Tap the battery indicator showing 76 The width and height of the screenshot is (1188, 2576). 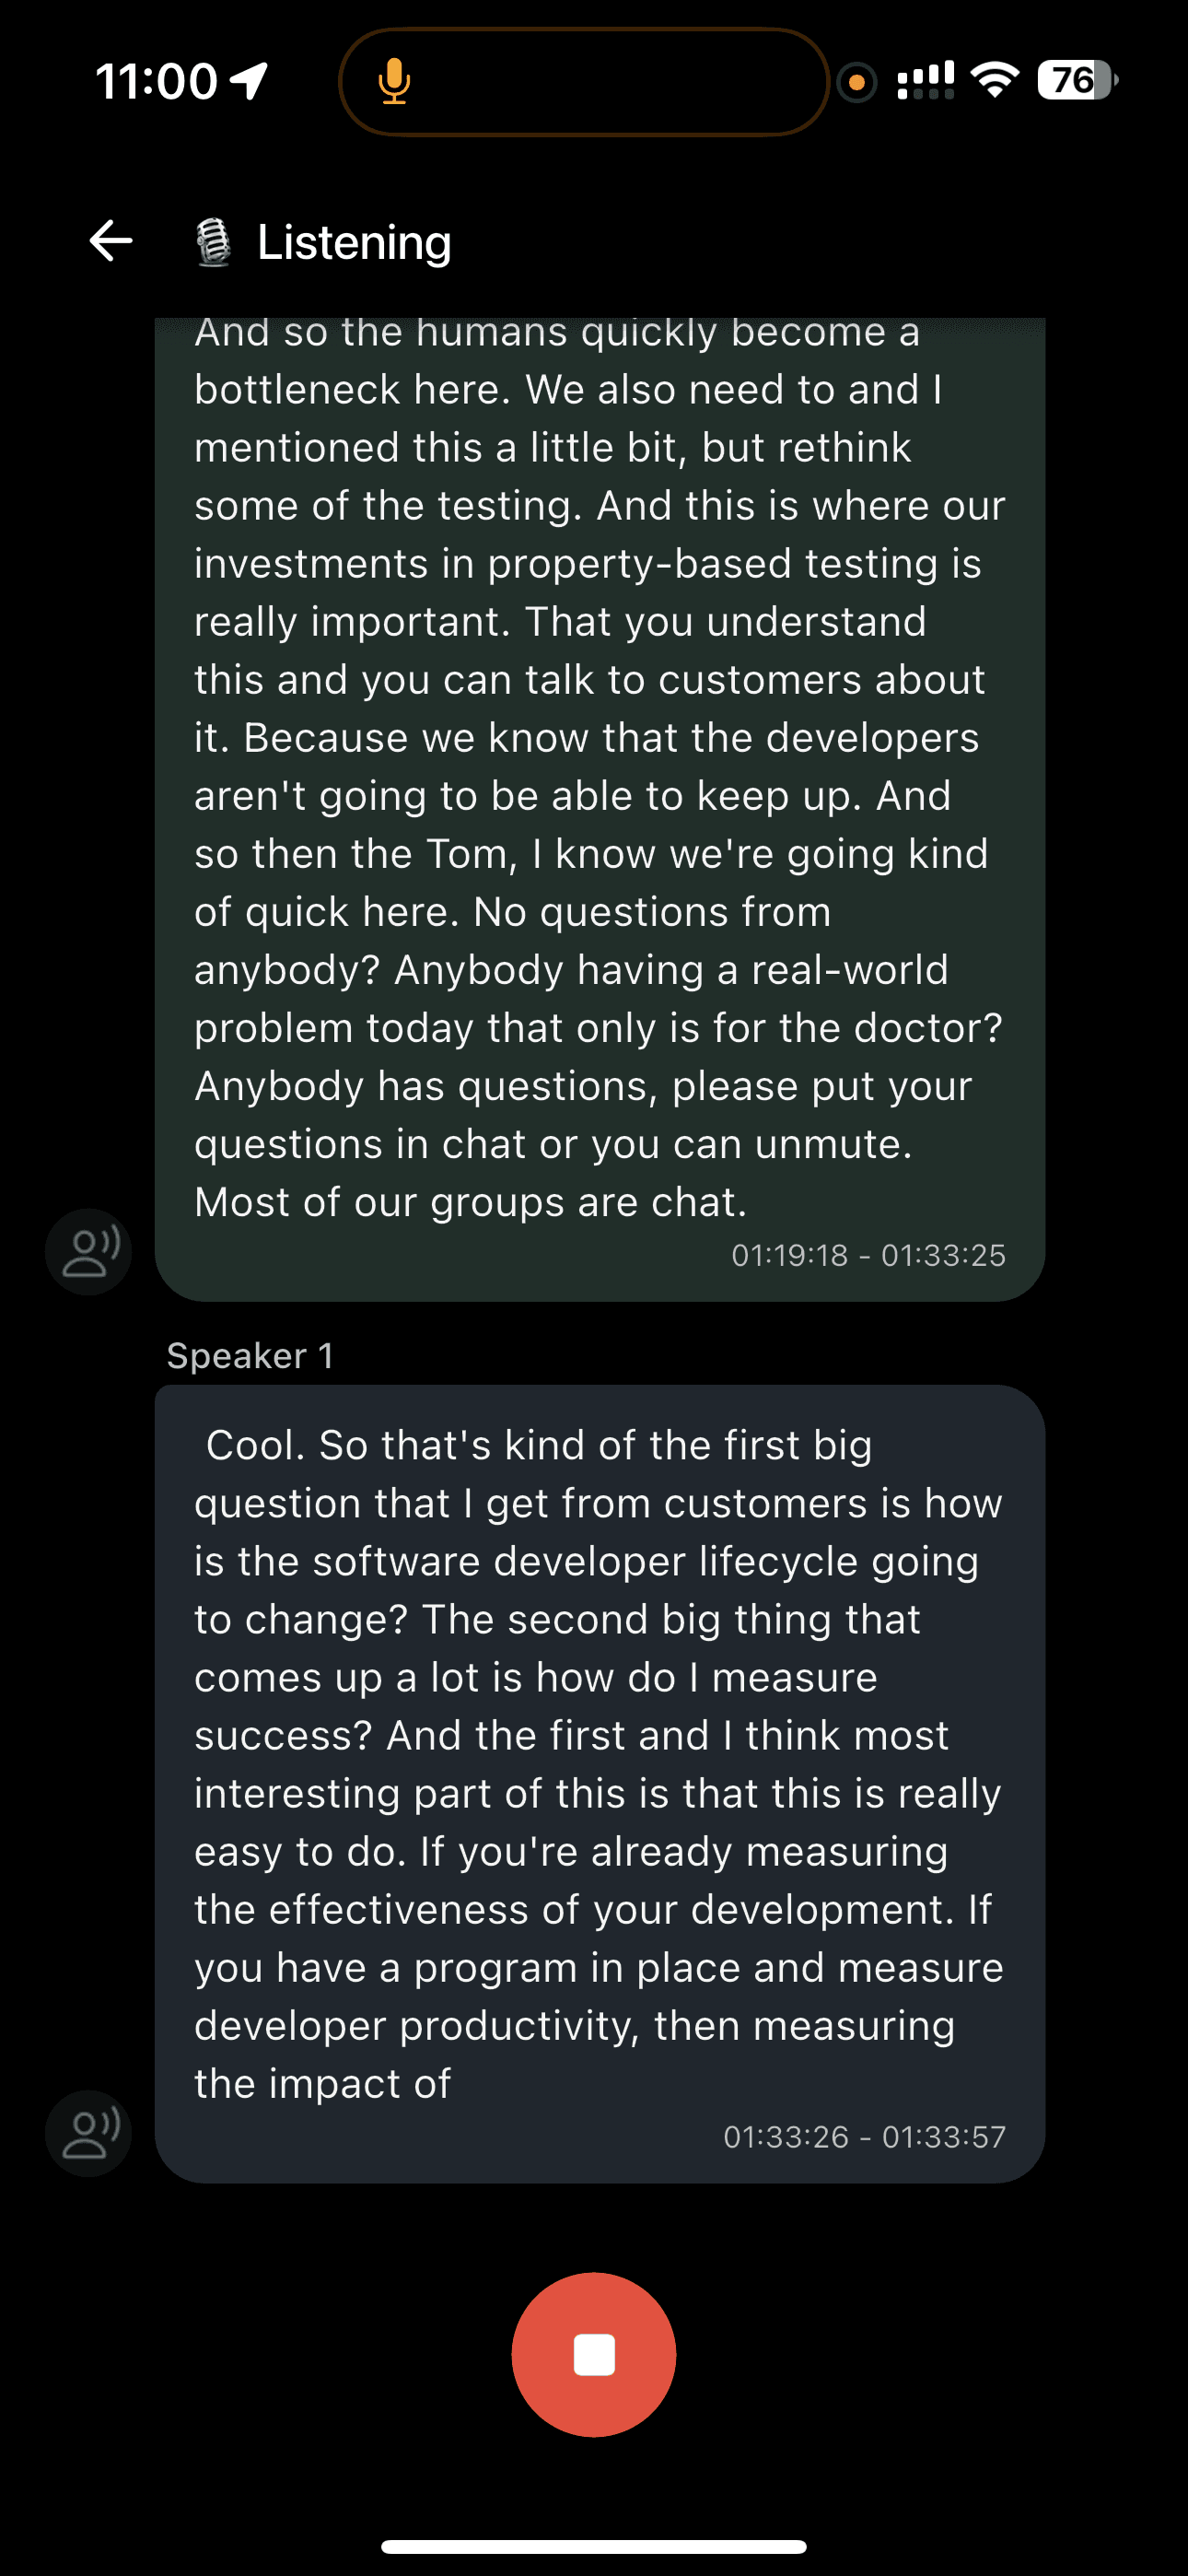pyautogui.click(x=1076, y=80)
